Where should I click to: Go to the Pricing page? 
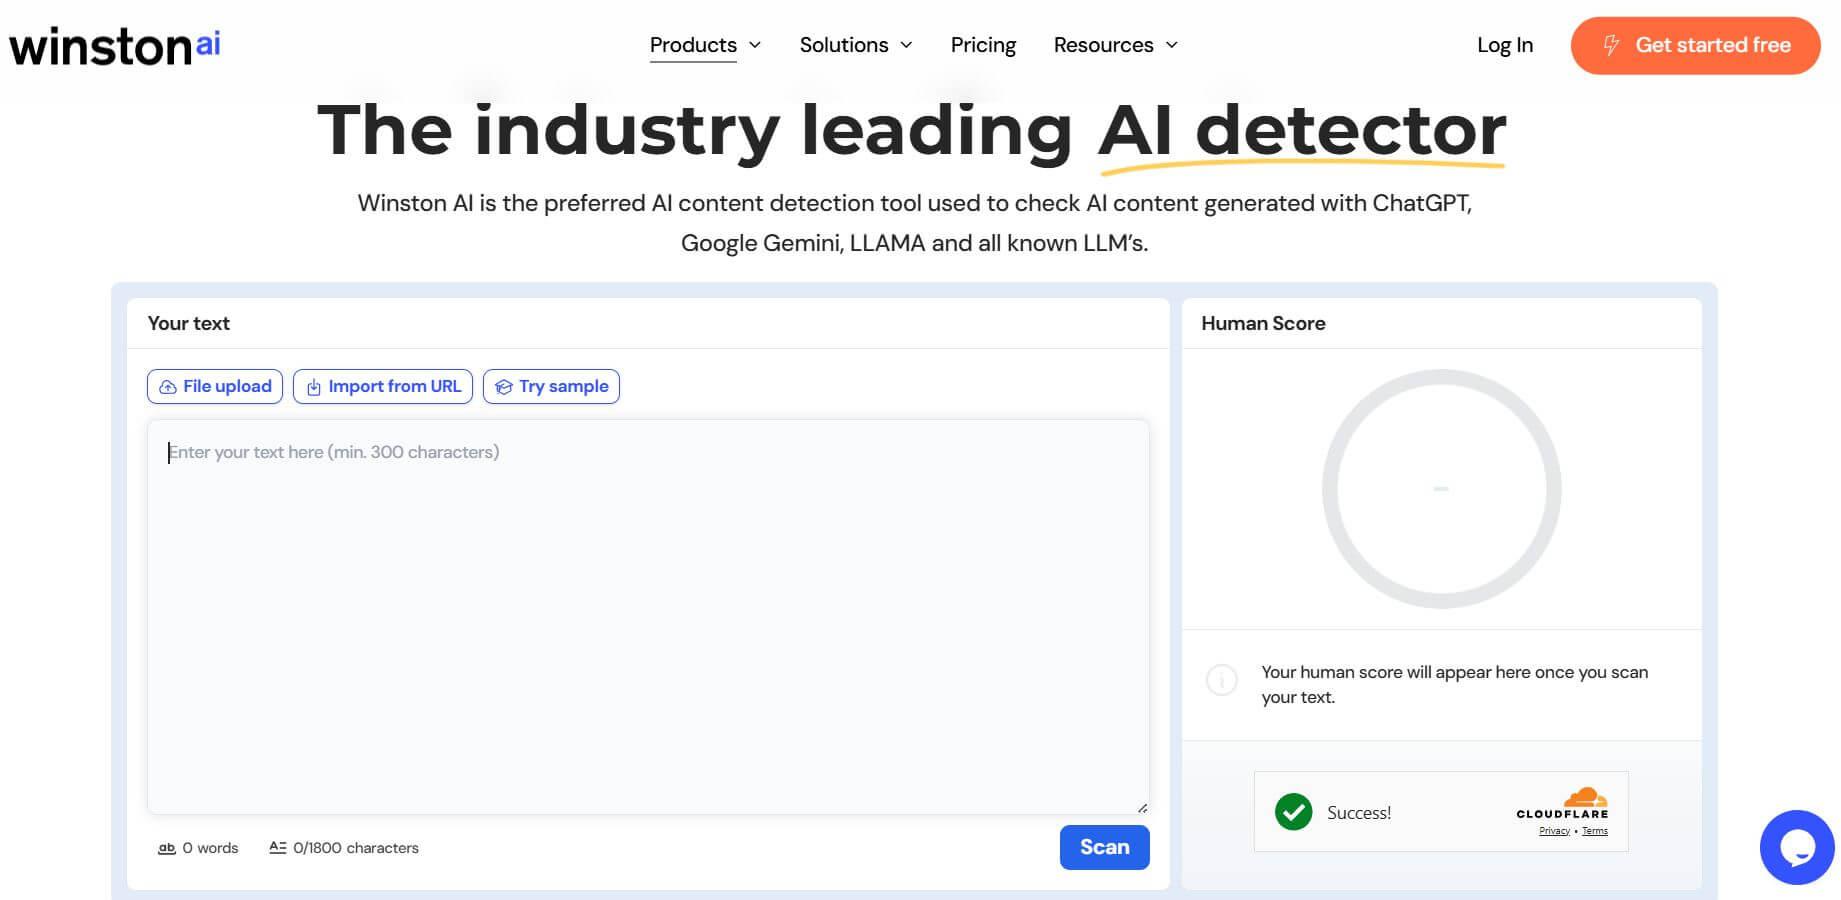(x=983, y=45)
